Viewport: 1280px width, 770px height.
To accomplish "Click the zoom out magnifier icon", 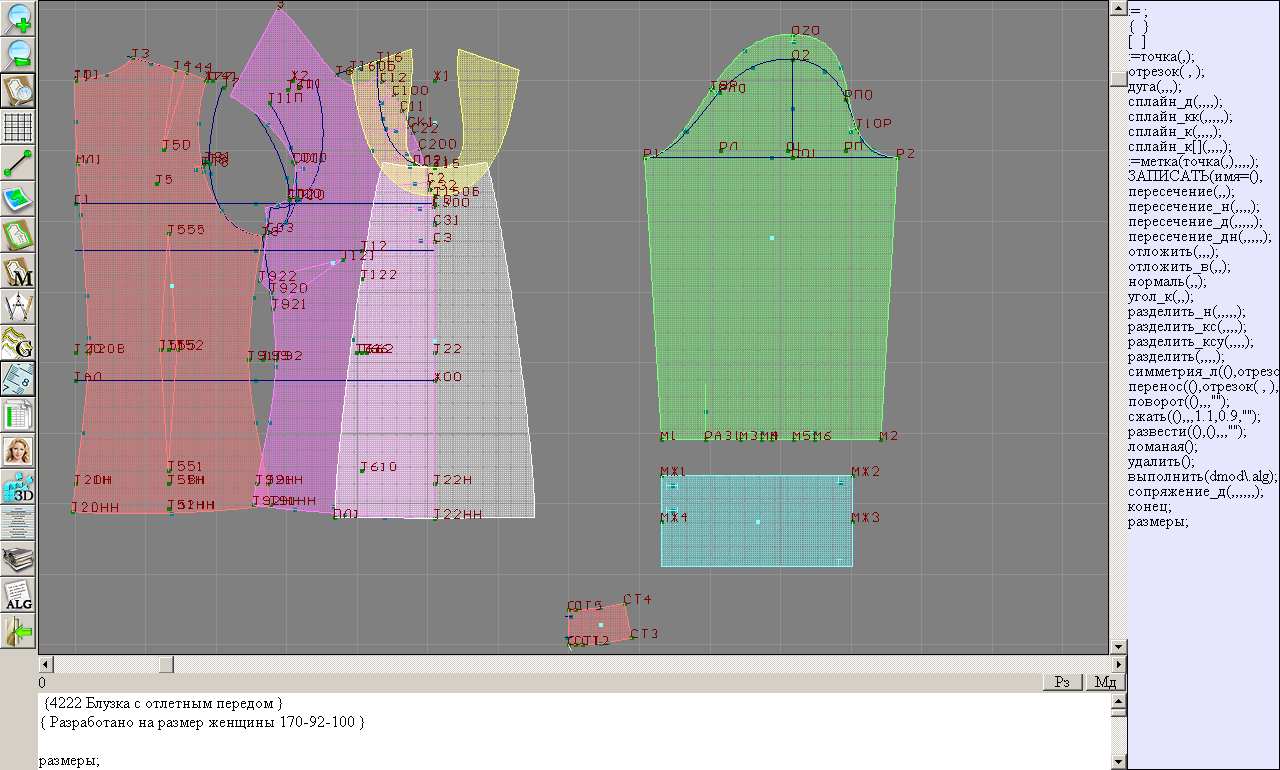I will (x=19, y=53).
